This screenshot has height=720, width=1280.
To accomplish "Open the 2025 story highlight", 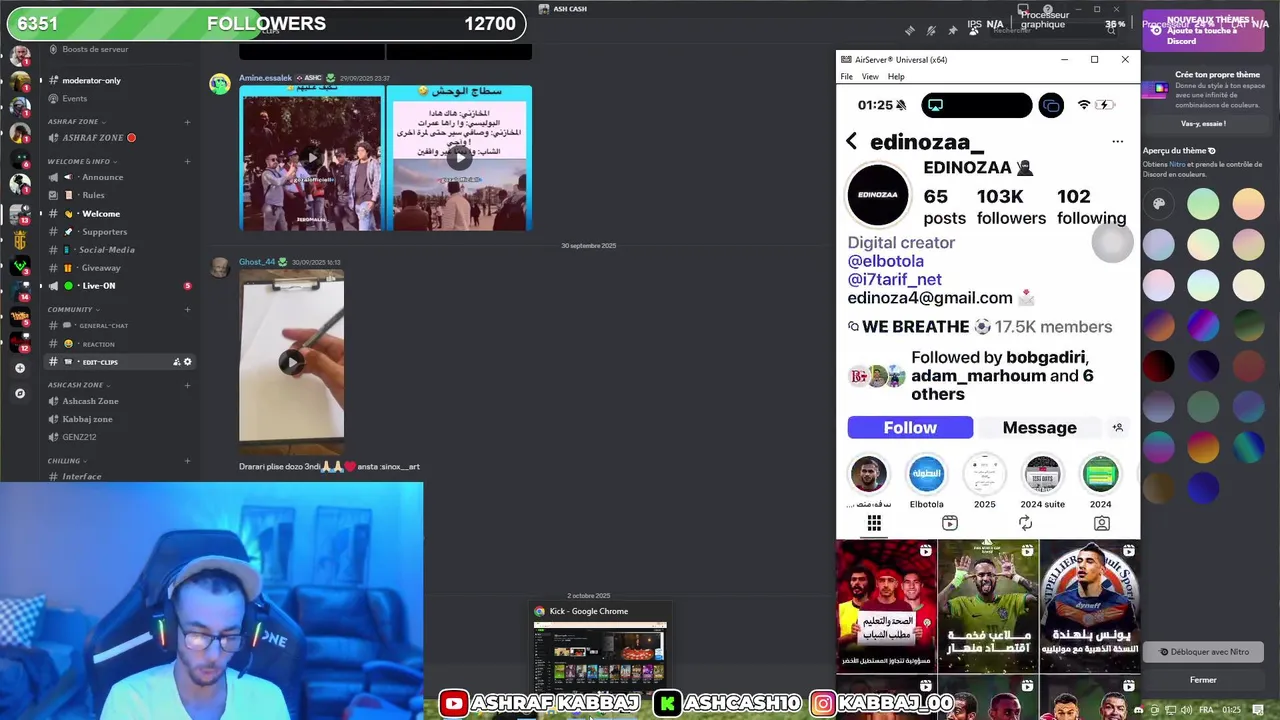I will [984, 482].
